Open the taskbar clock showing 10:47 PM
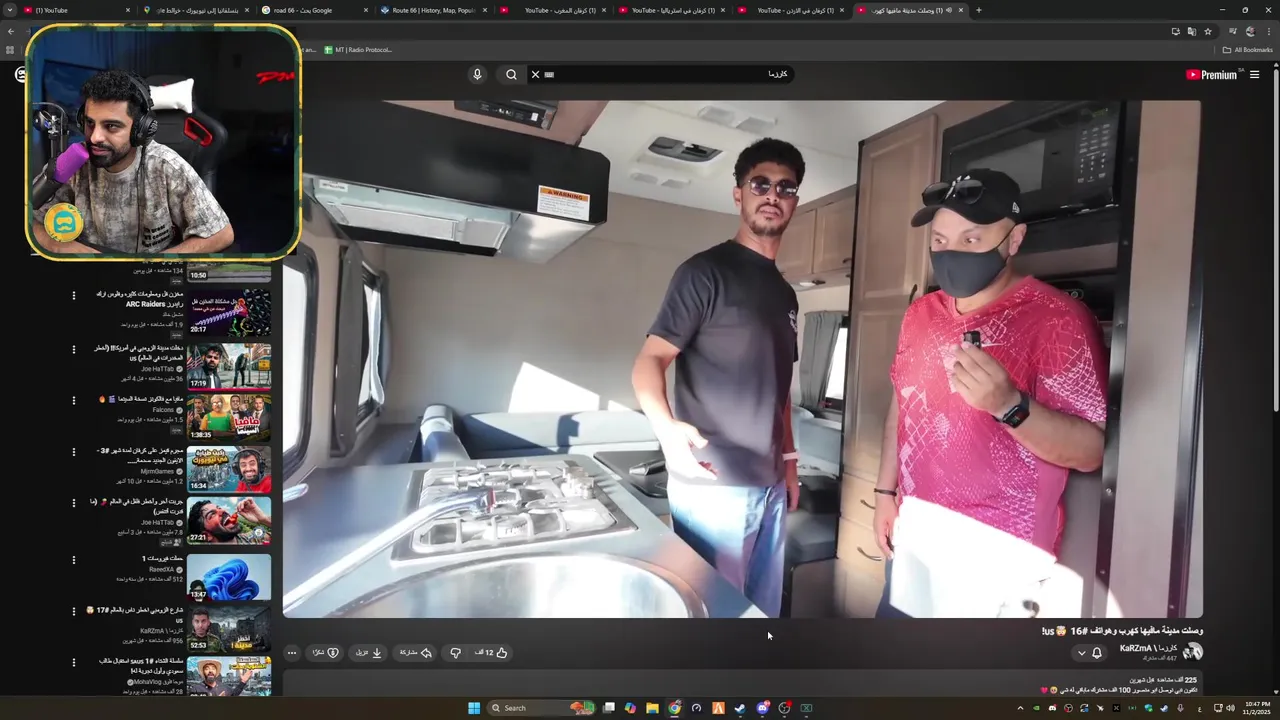 coord(1256,708)
